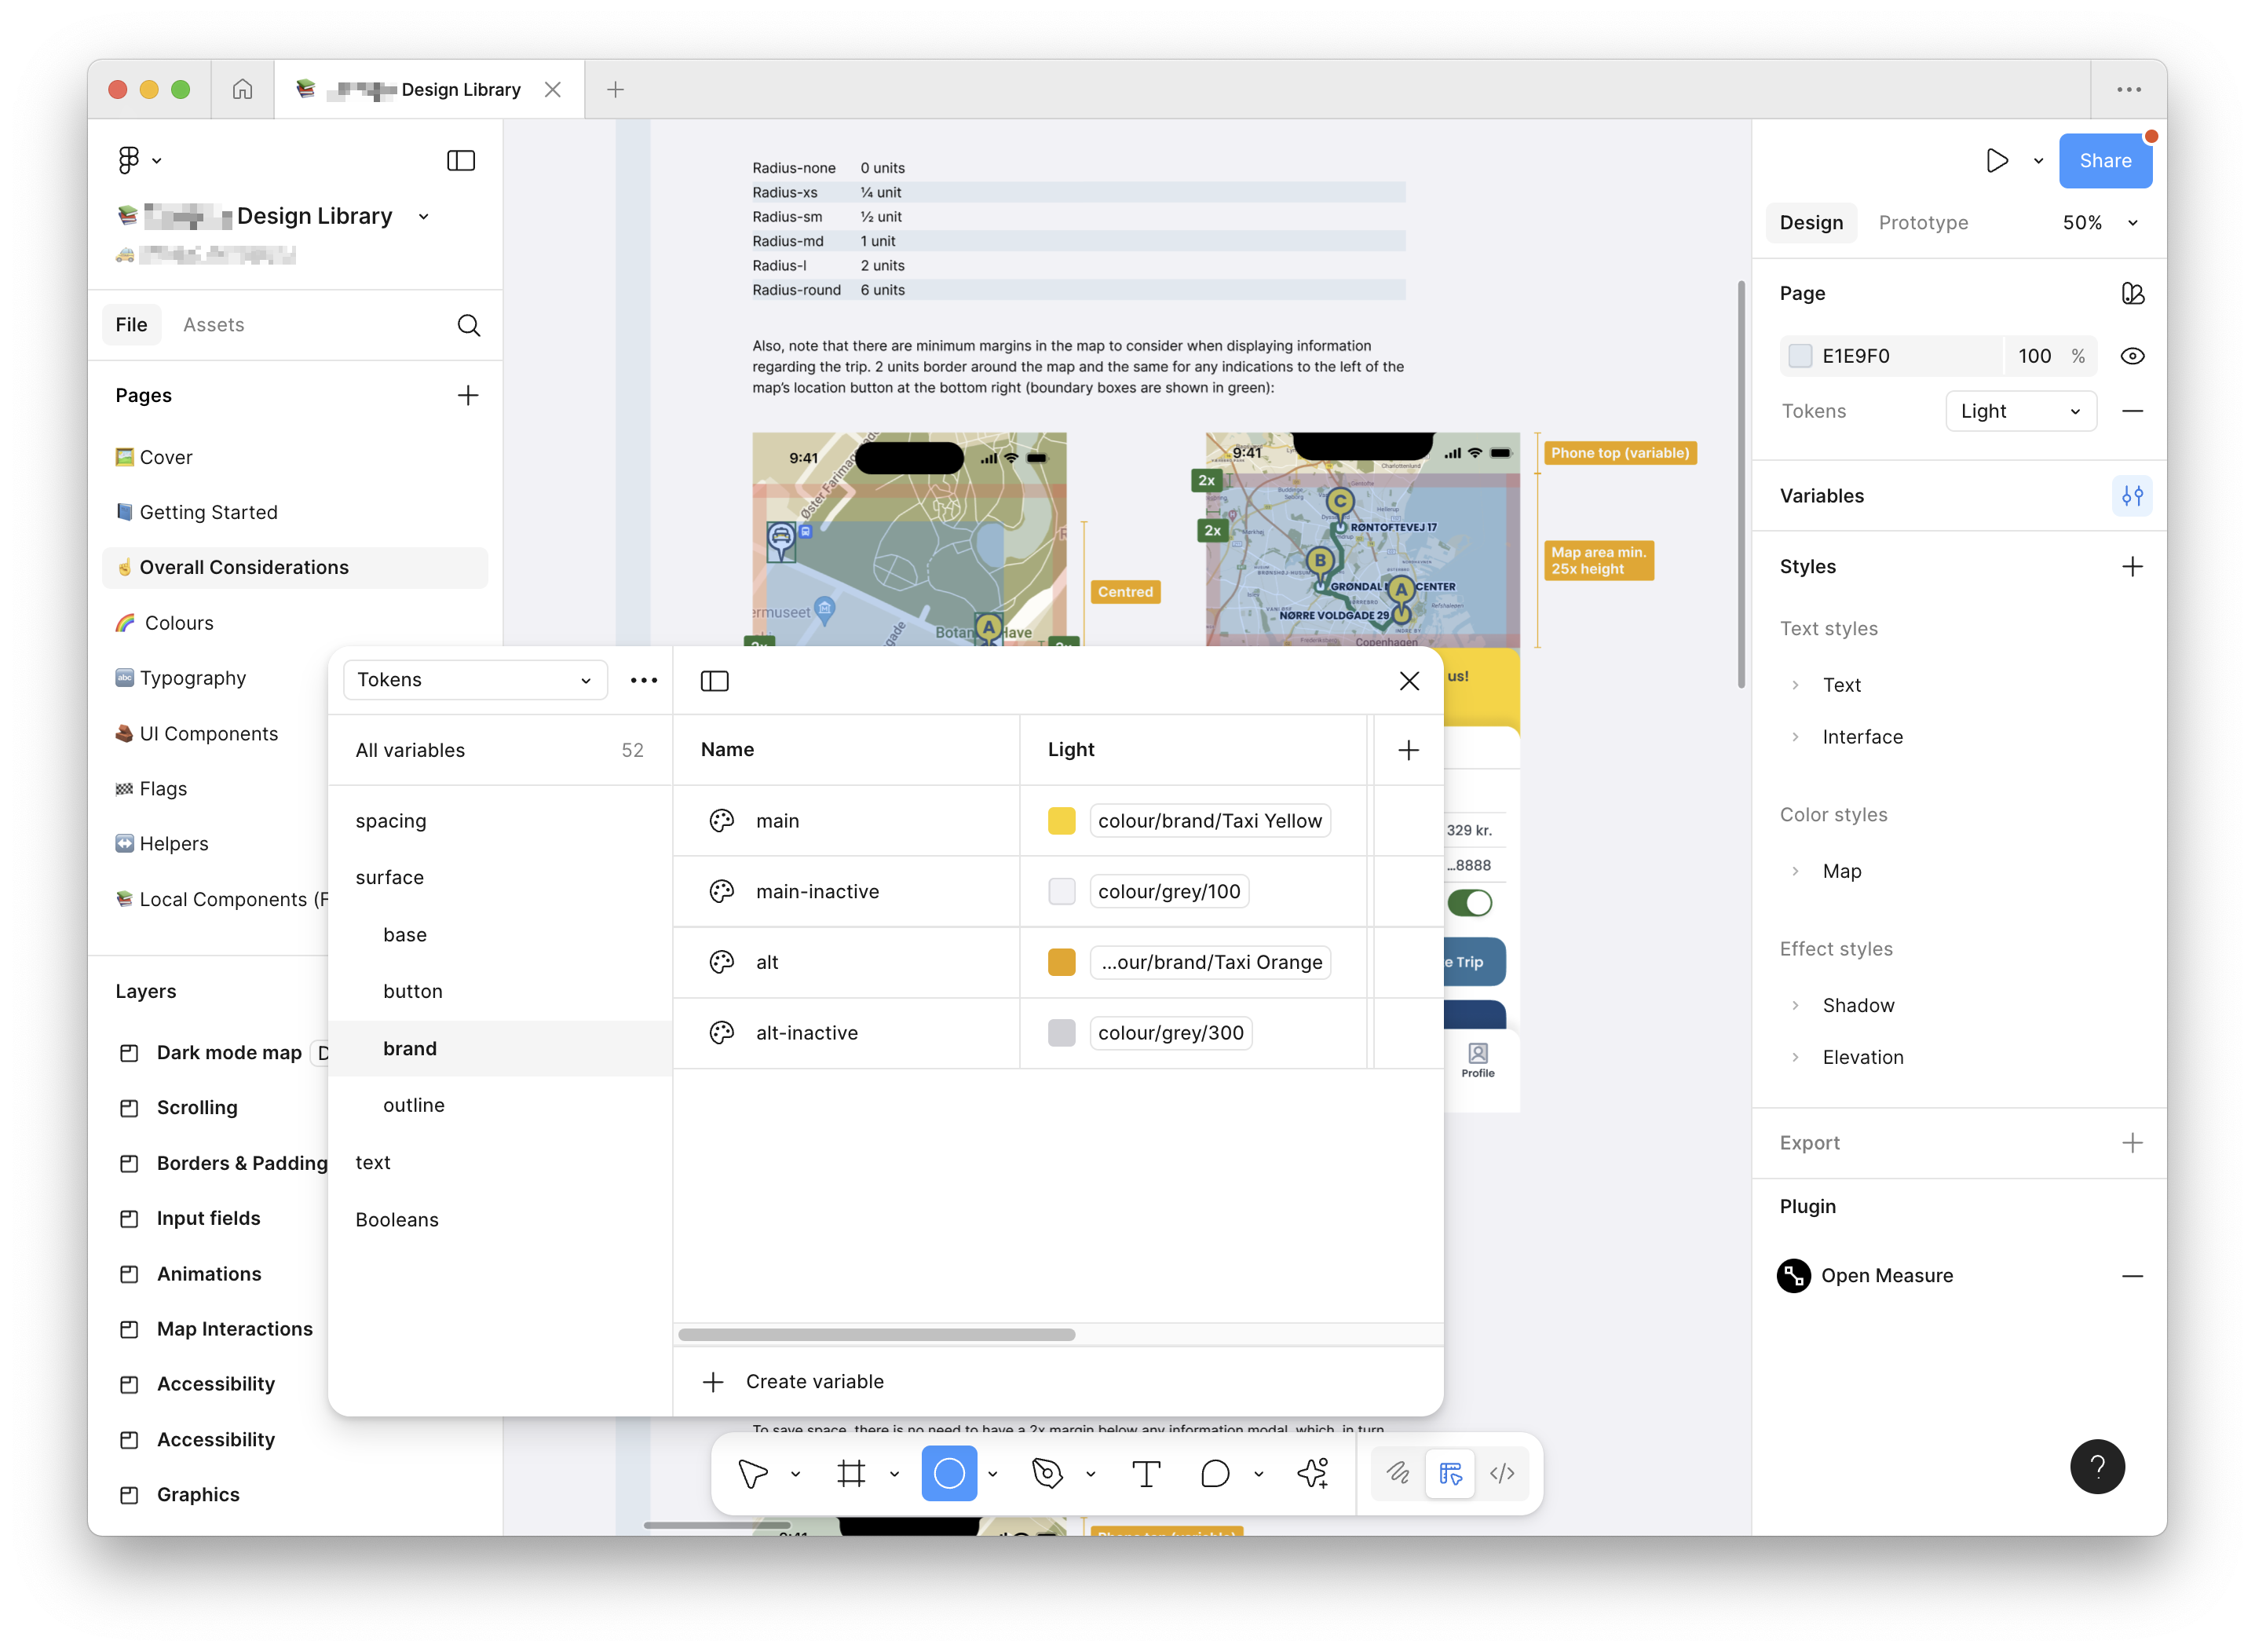The width and height of the screenshot is (2255, 1652).
Task: Toggle the green switch in the canvas mockup
Action: coord(1469,902)
